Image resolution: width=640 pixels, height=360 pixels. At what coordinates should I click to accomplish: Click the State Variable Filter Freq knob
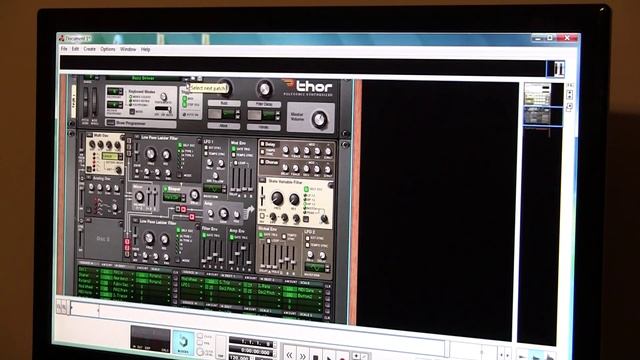[277, 198]
